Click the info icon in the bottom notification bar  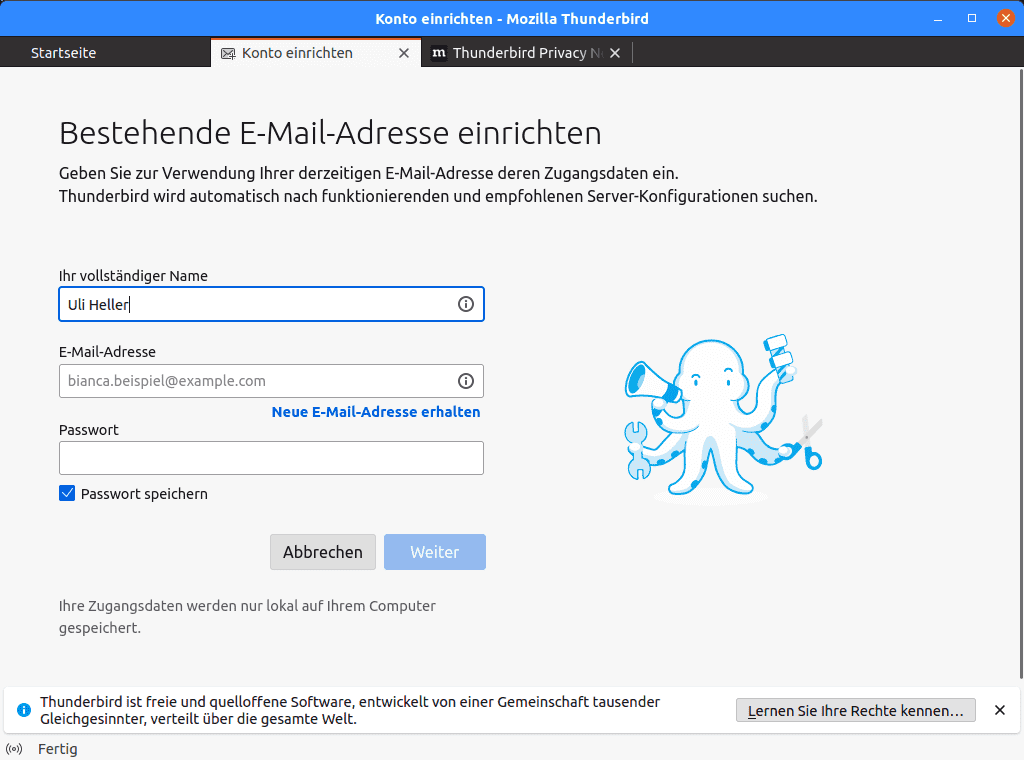[22, 710]
